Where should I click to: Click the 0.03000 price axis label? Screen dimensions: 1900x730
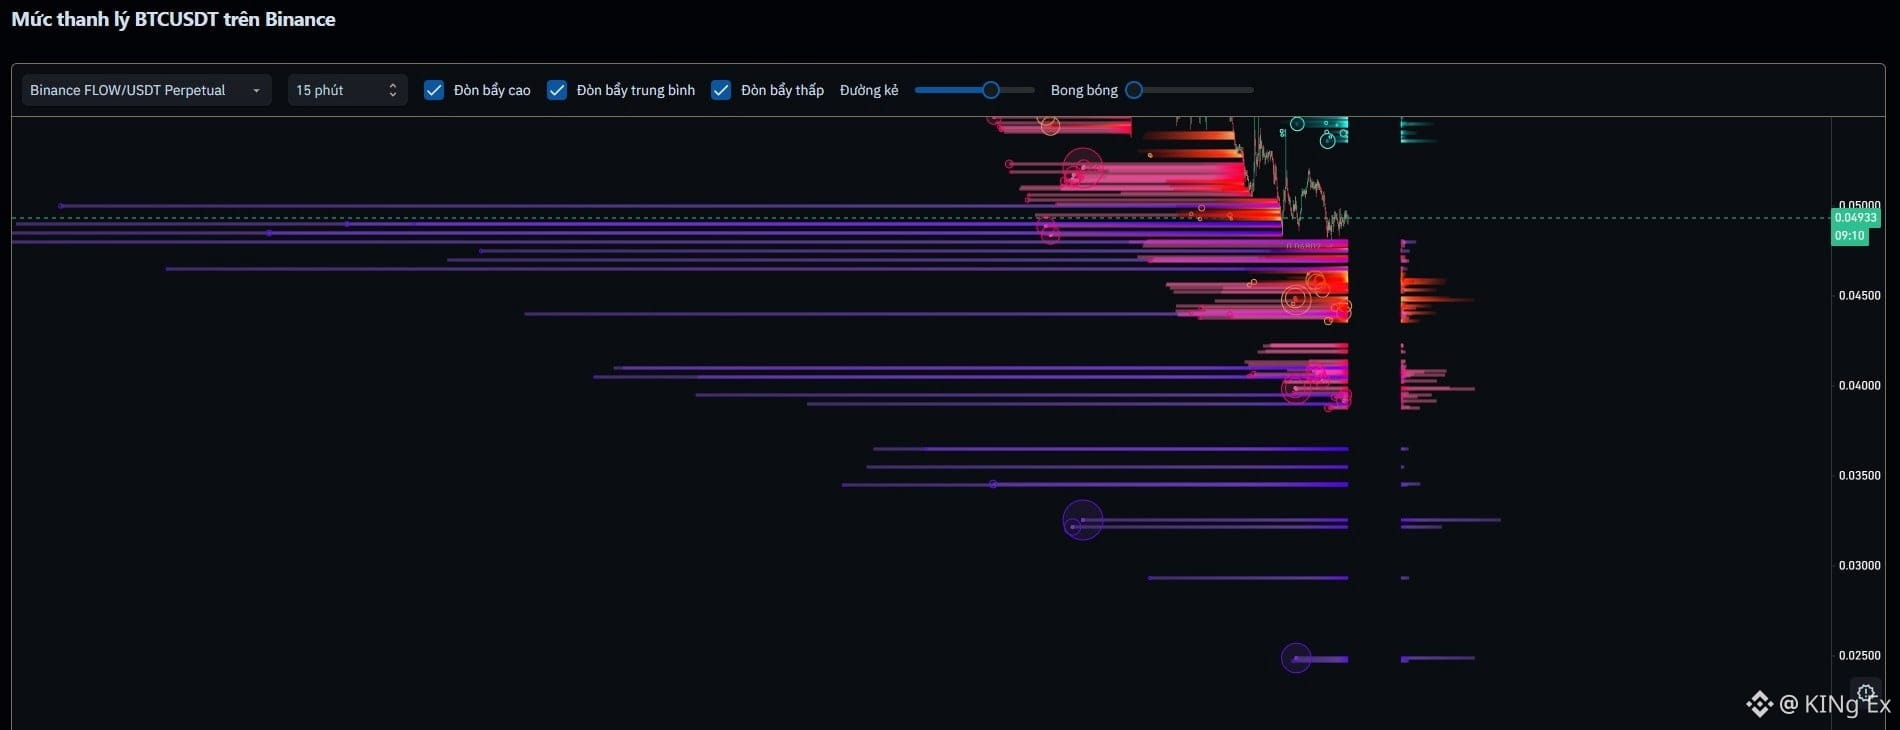click(1859, 566)
